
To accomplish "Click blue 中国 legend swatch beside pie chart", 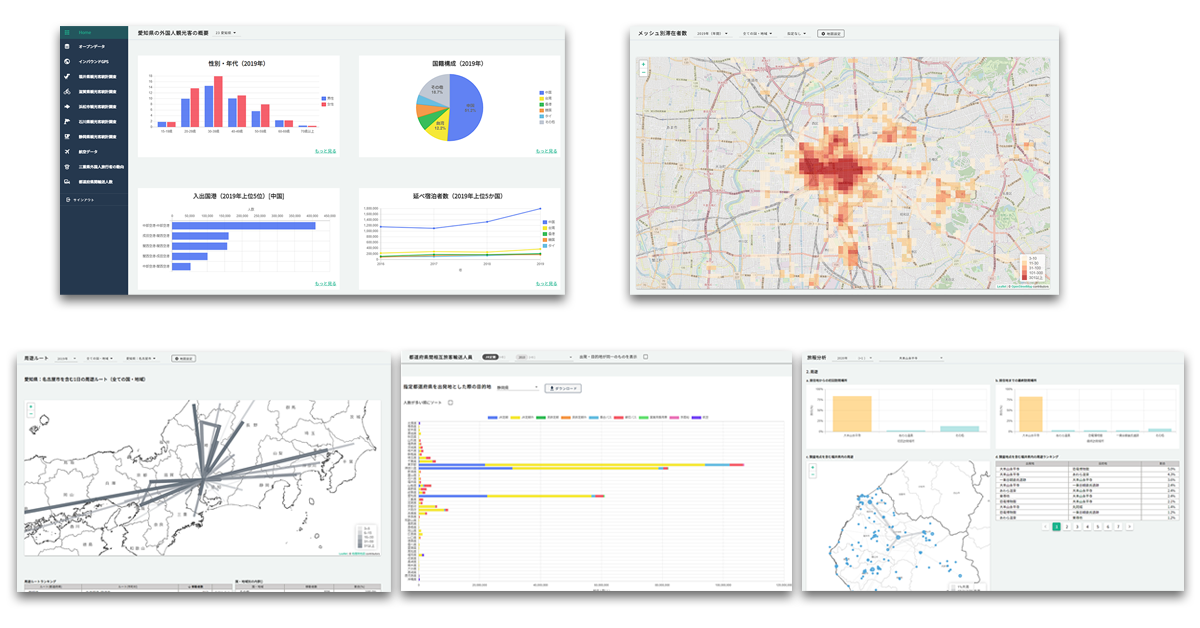I will tap(541, 92).
